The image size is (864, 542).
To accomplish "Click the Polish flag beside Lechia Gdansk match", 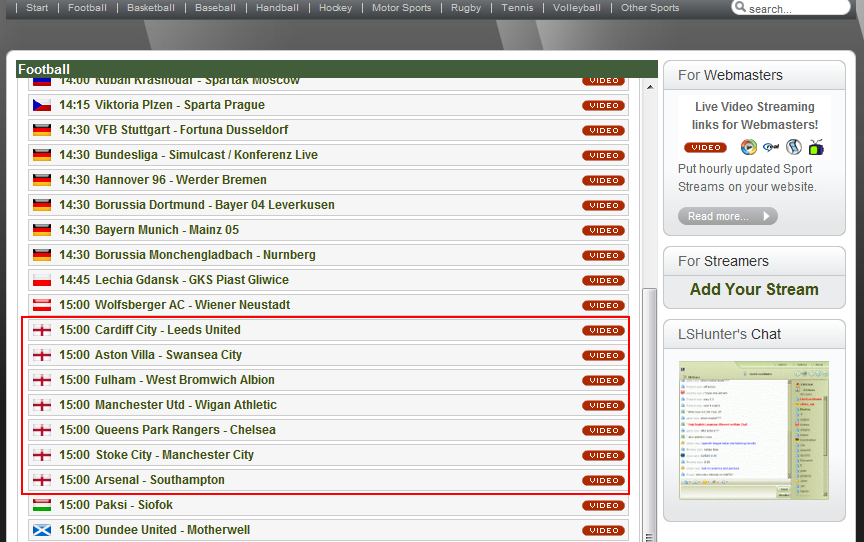I will click(x=42, y=280).
